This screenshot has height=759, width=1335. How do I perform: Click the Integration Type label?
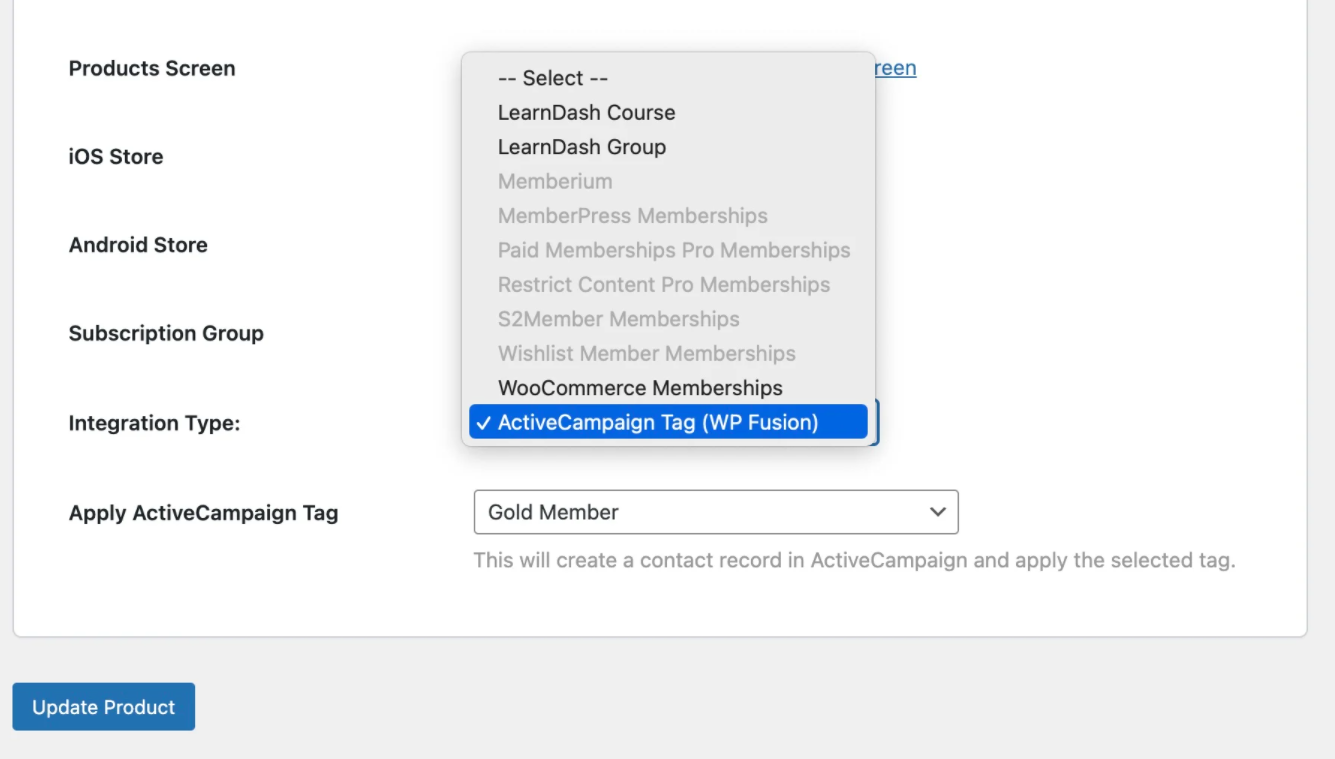tap(154, 423)
